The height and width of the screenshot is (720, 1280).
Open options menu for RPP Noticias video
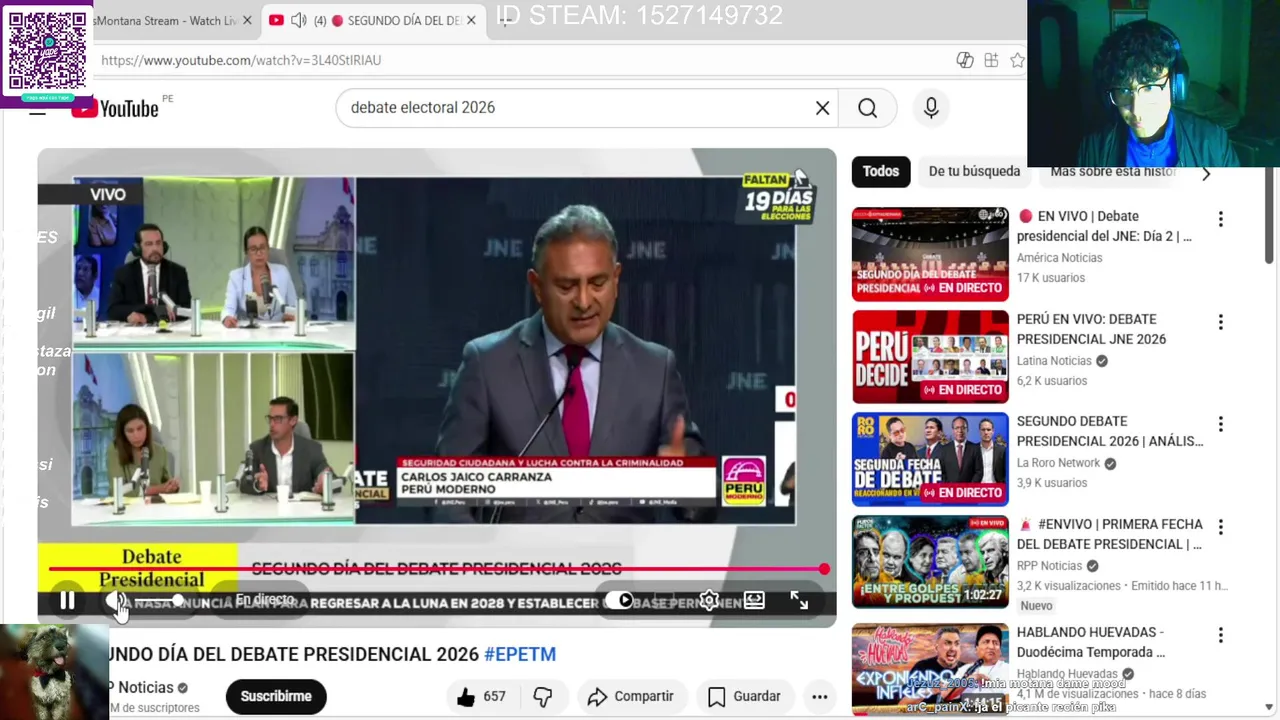click(x=1220, y=527)
